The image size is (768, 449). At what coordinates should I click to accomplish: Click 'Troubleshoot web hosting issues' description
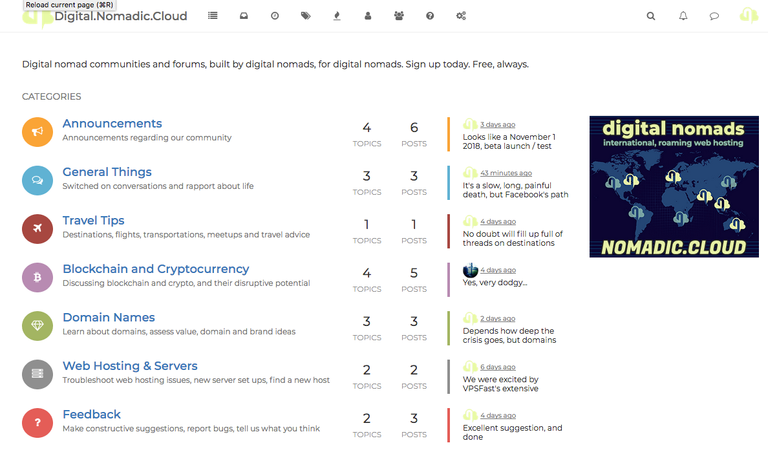(x=196, y=380)
